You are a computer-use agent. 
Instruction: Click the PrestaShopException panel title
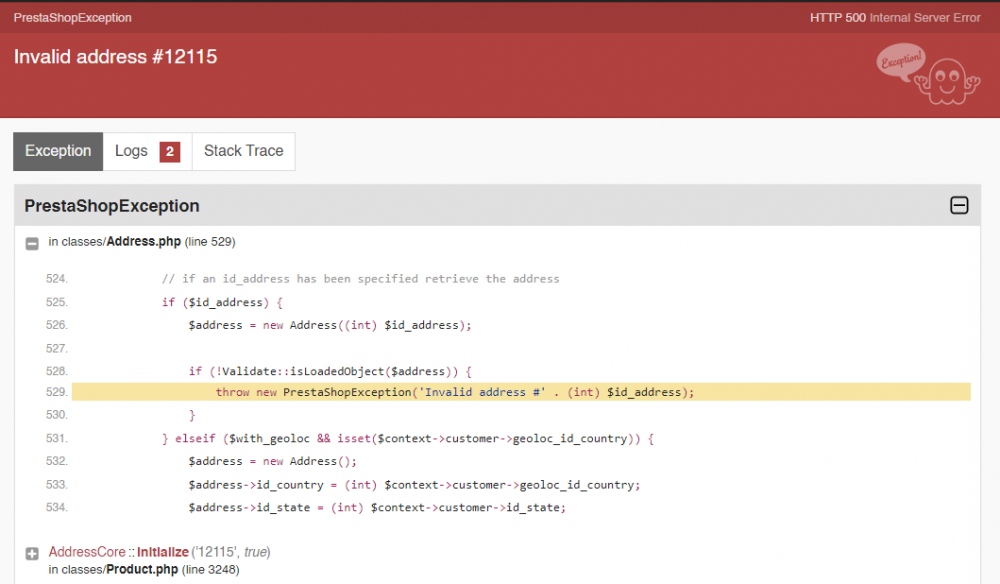pos(112,206)
